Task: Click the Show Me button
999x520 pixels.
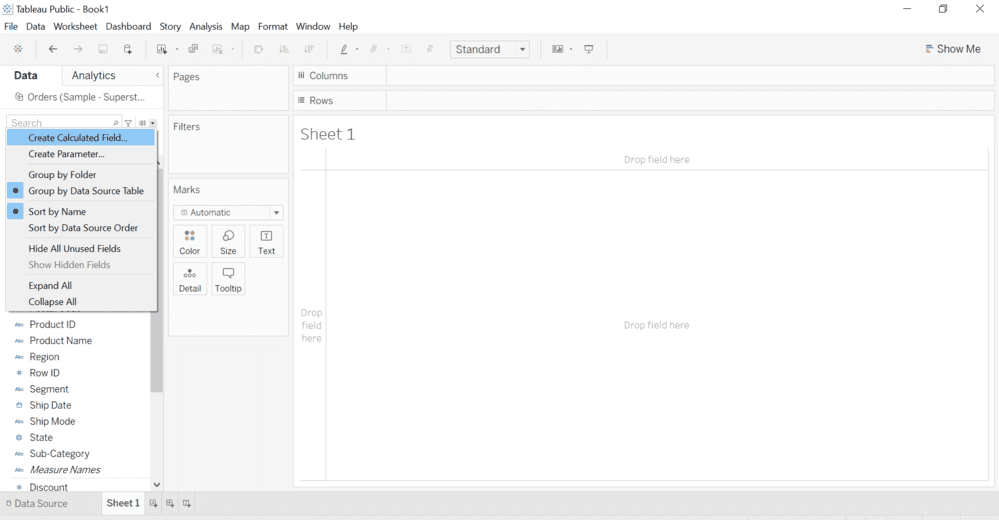Action: pyautogui.click(x=952, y=49)
